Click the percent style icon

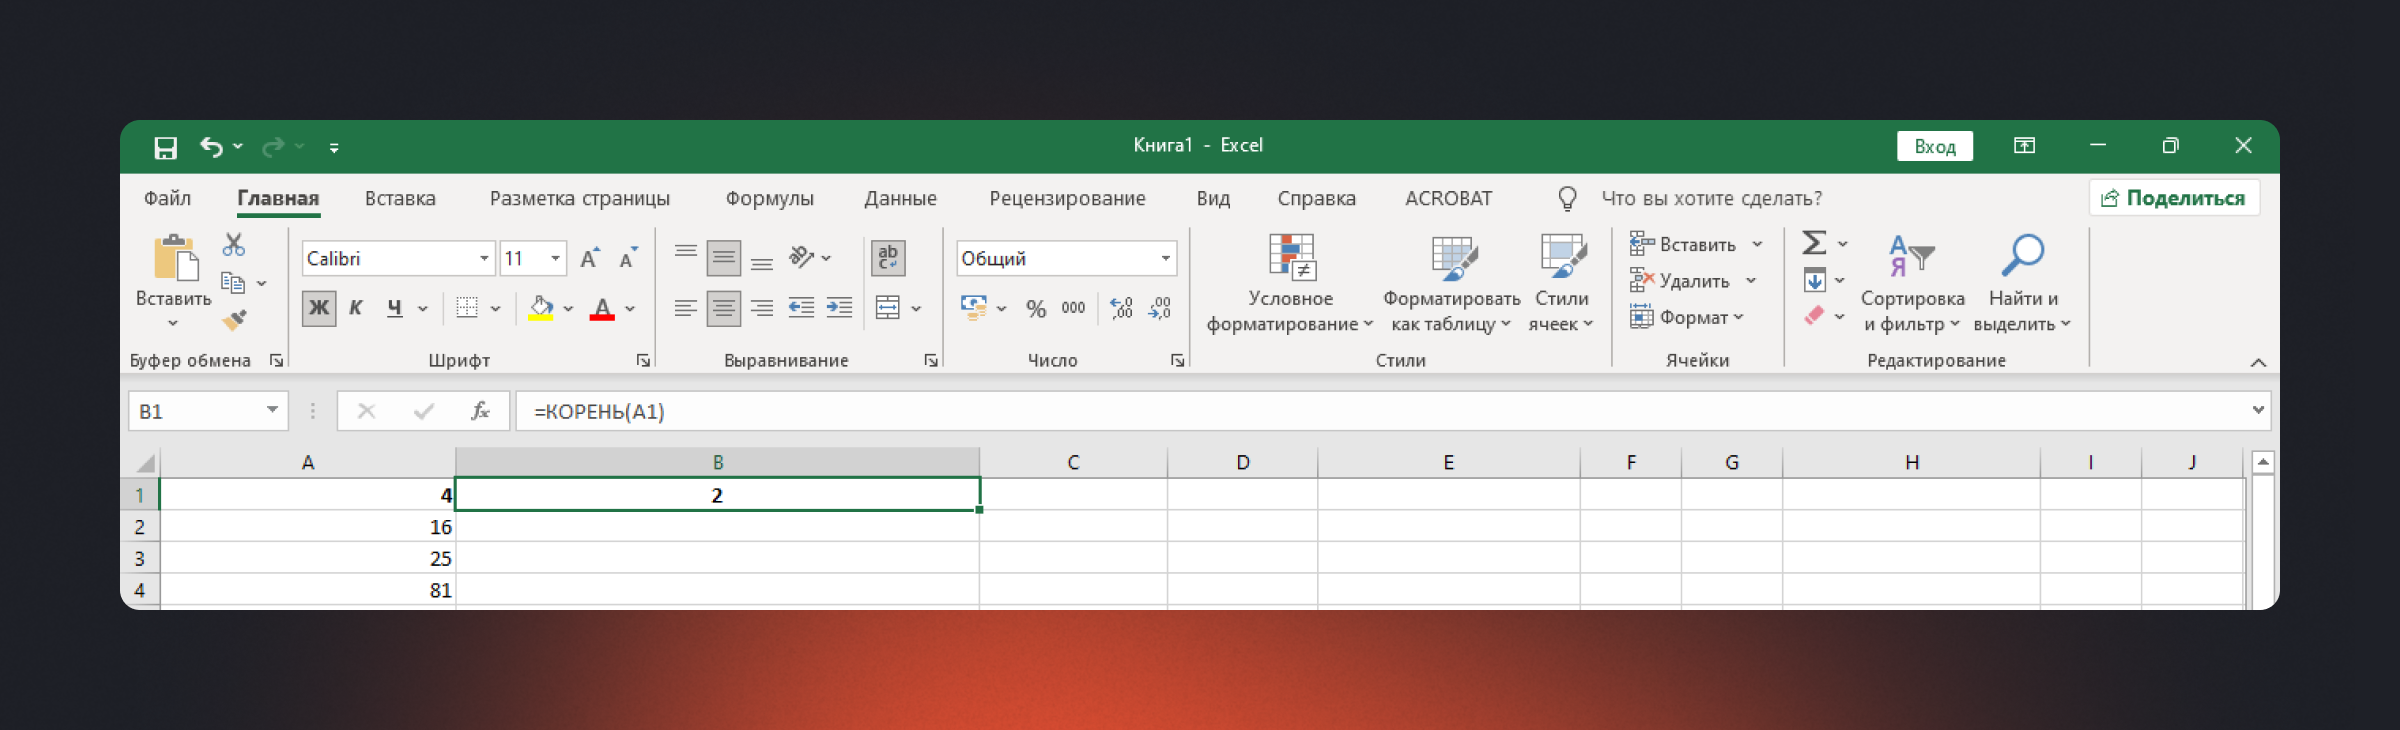1035,309
